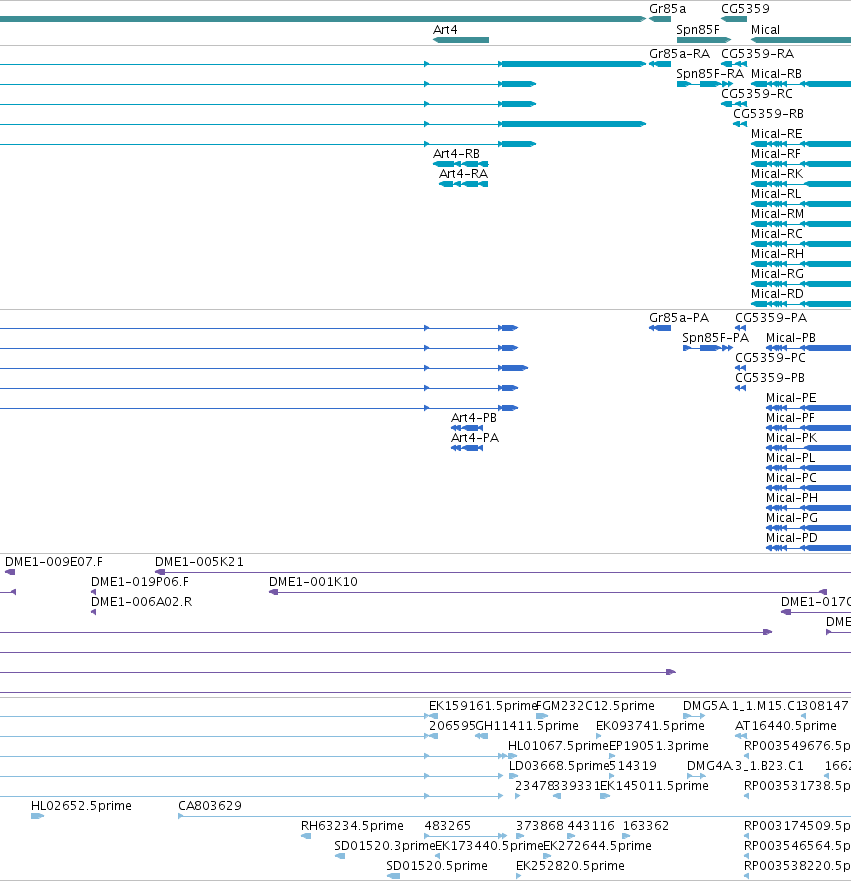Open CDS feature Mical-PK
The height and width of the screenshot is (881, 851).
(808, 448)
